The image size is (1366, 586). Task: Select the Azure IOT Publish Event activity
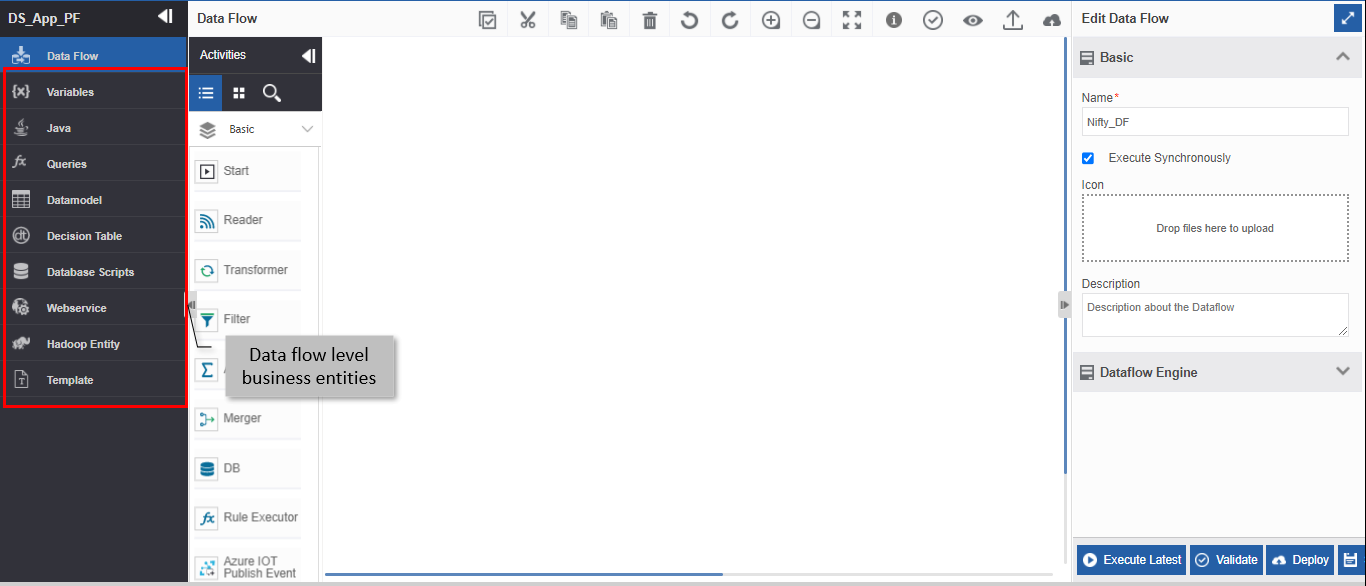click(x=247, y=566)
